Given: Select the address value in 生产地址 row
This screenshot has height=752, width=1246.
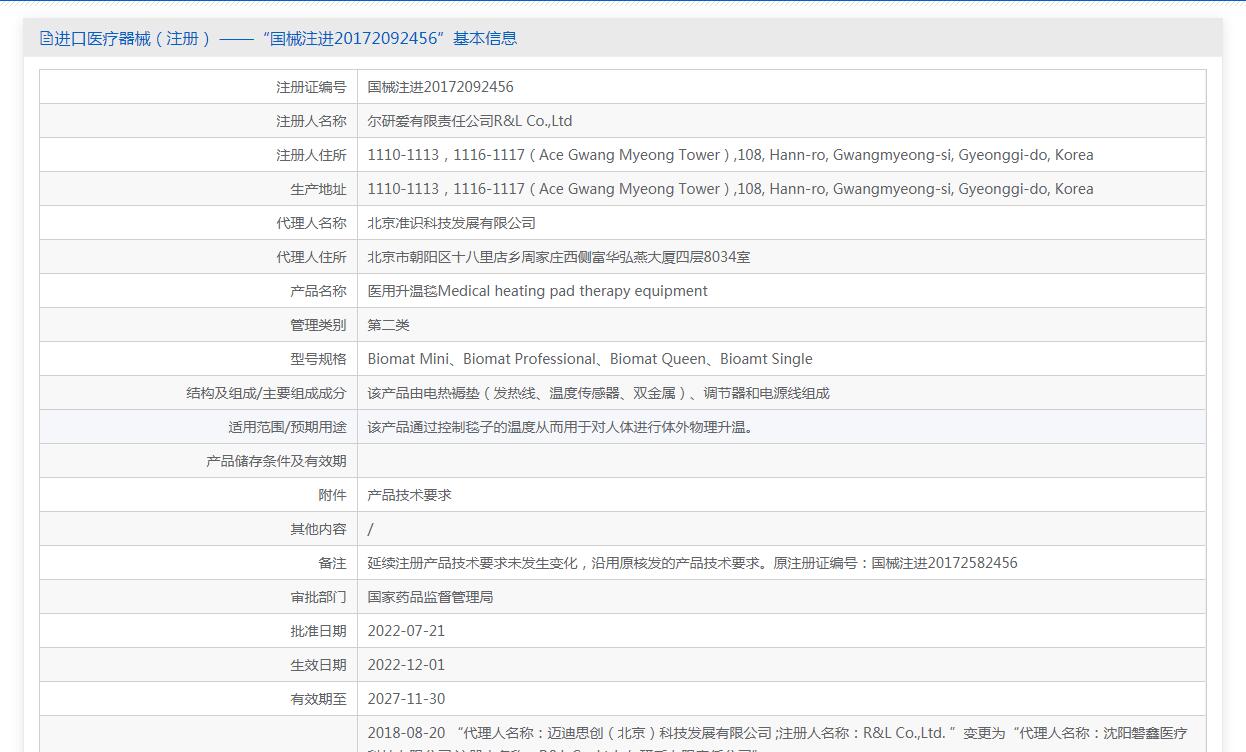Looking at the screenshot, I should pyautogui.click(x=731, y=189).
